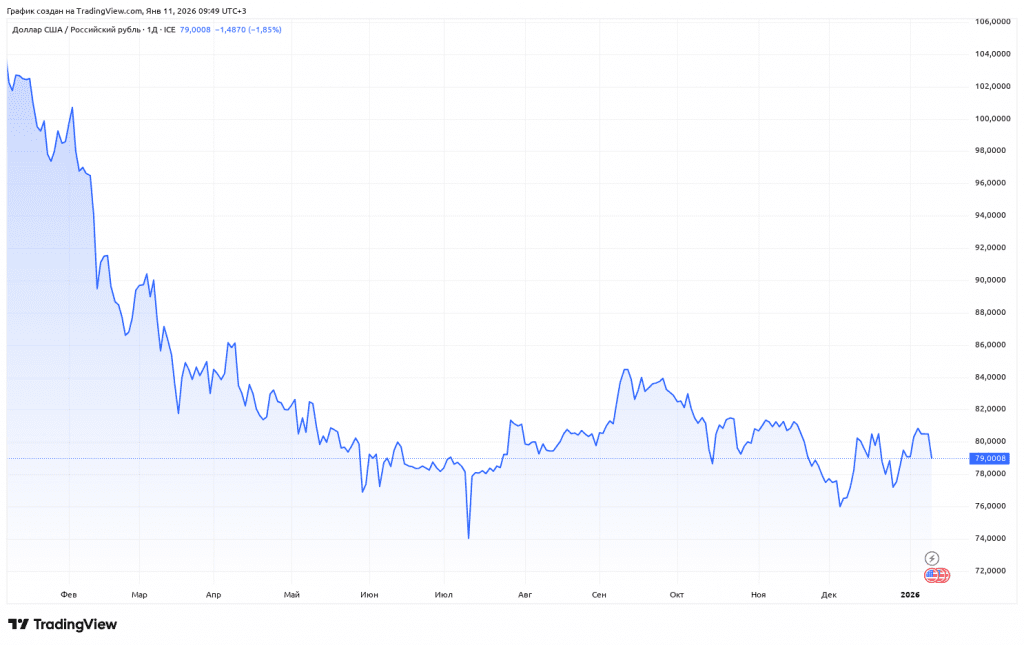The image size is (1024, 645).
Task: Open the TradingView.com link in the header text
Action: (109, 11)
